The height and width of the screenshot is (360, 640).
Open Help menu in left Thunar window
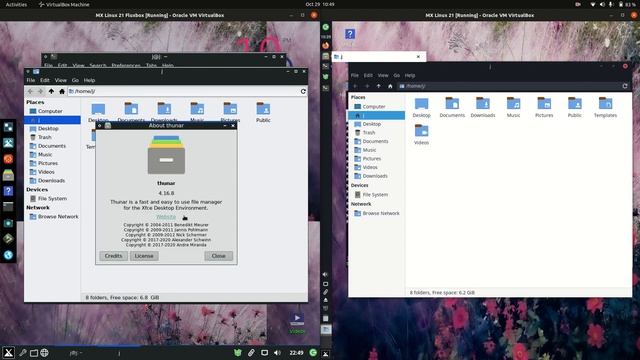(x=89, y=80)
